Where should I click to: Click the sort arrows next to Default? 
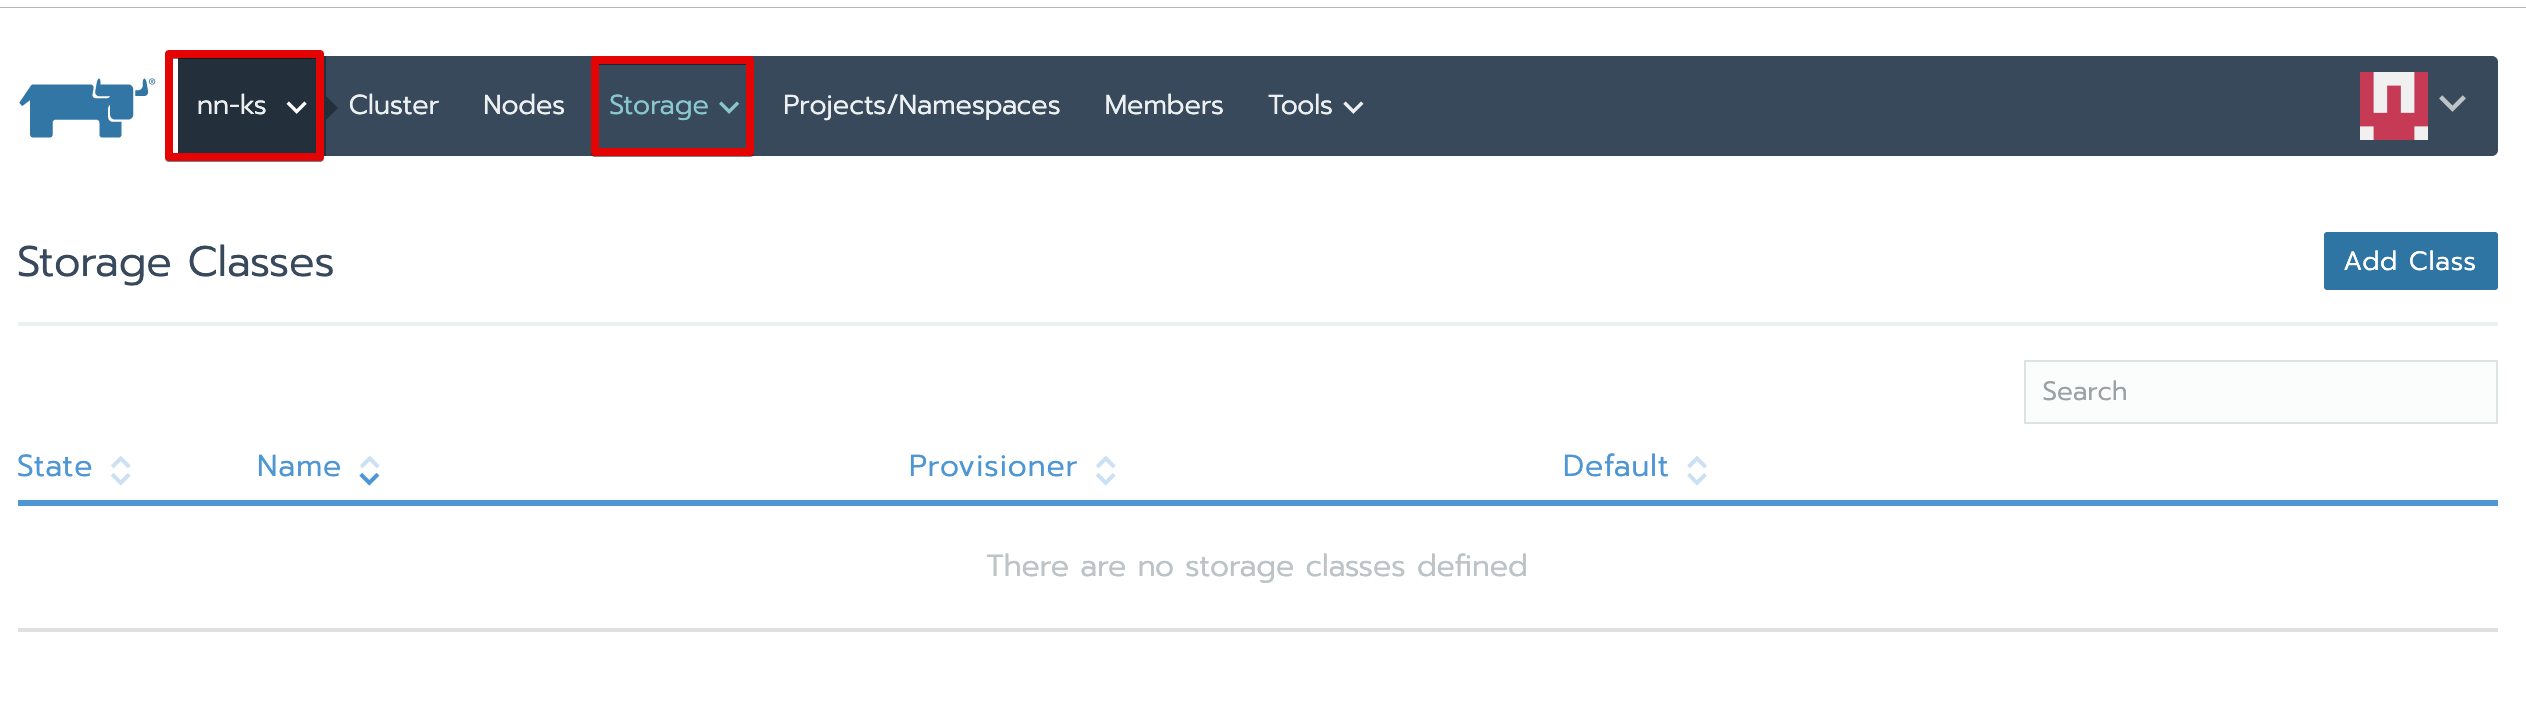pos(1696,470)
